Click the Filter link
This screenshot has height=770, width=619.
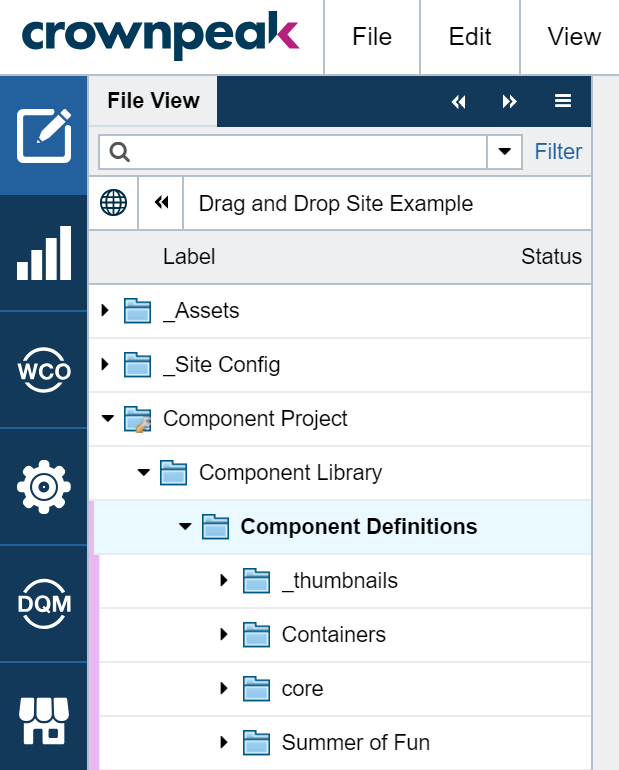pos(558,151)
